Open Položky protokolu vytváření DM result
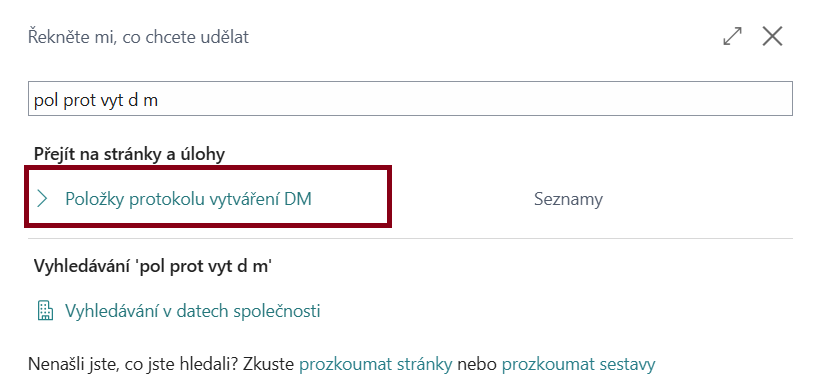This screenshot has width=818, height=383. coord(188,199)
